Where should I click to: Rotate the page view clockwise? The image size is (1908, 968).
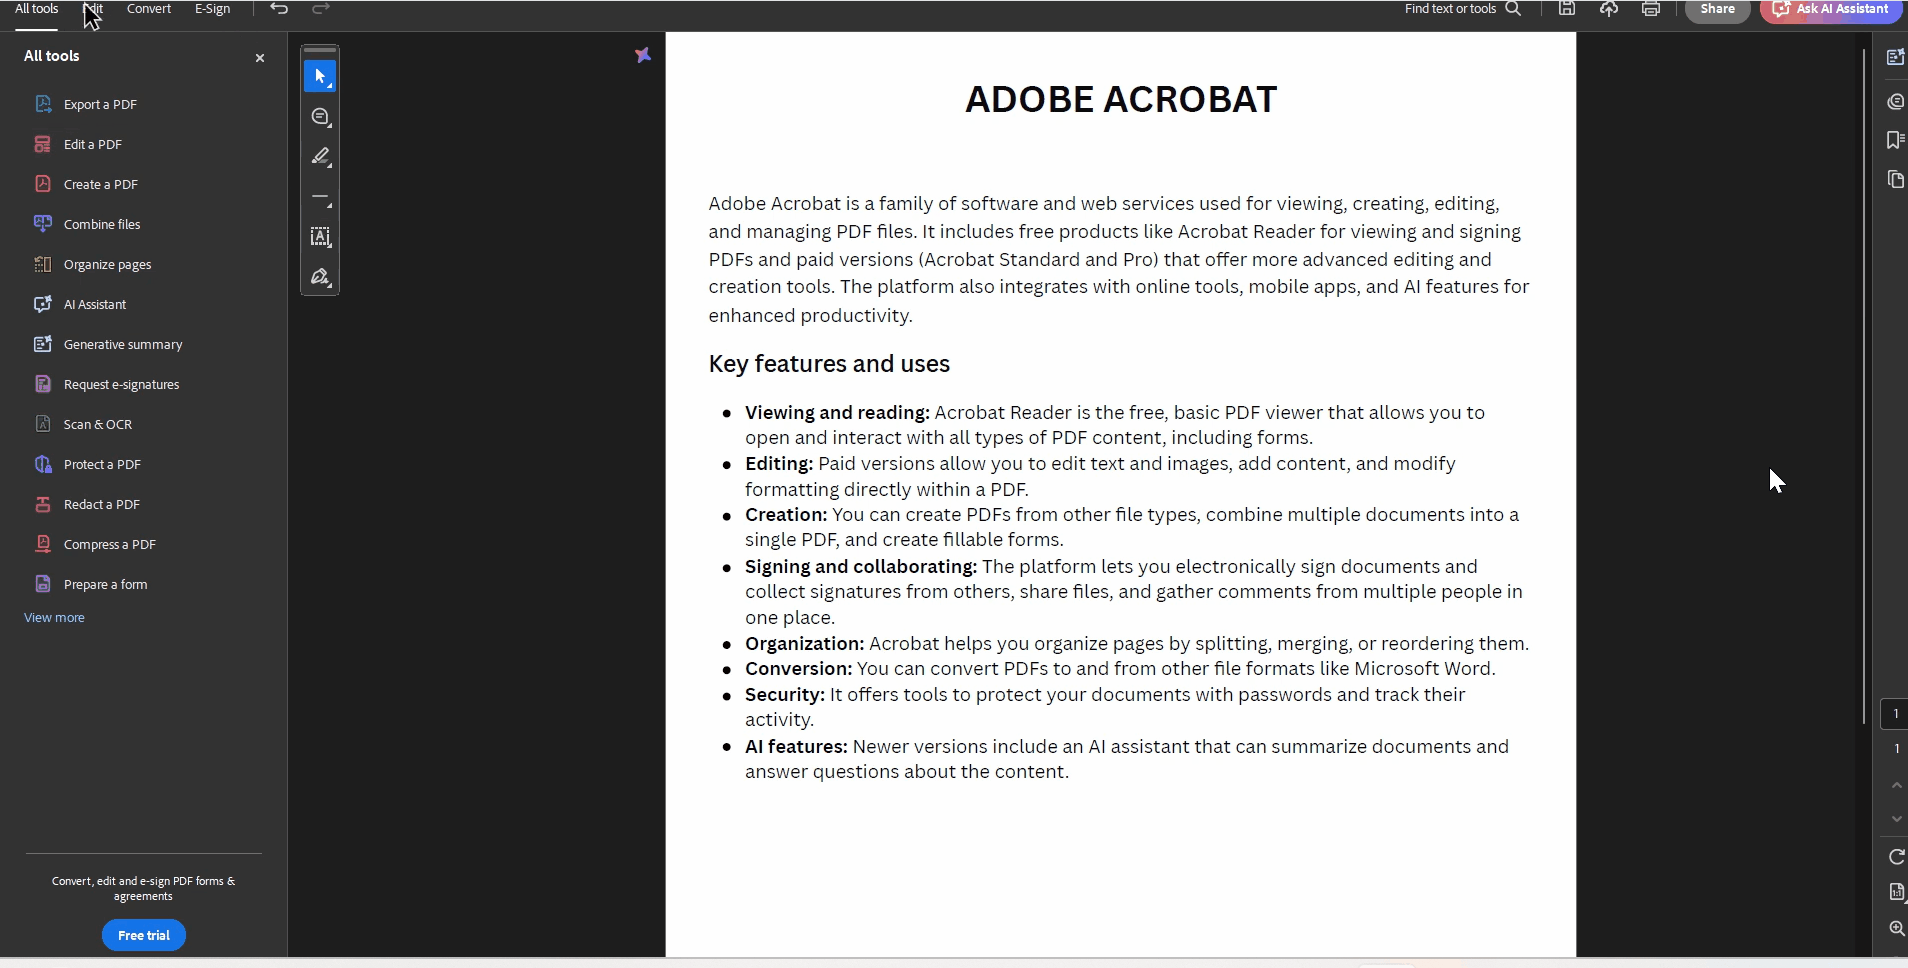click(1896, 857)
